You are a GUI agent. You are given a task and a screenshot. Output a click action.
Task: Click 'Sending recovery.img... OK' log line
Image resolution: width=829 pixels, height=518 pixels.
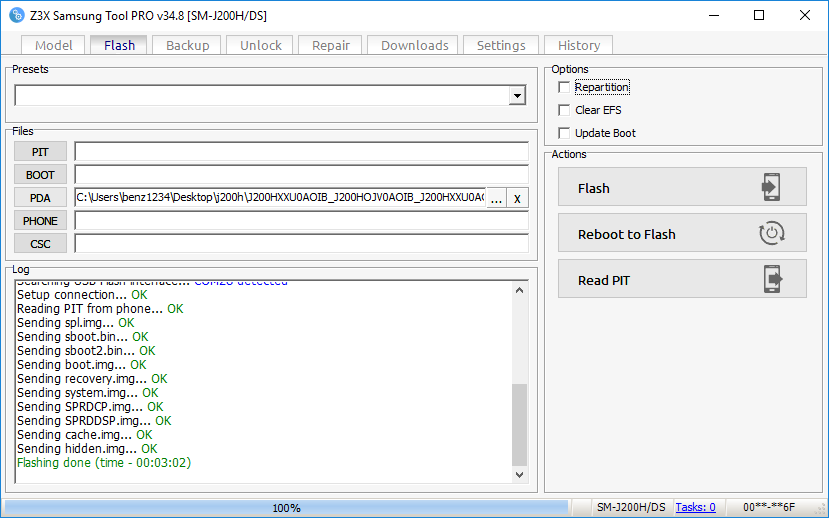pyautogui.click(x=92, y=378)
